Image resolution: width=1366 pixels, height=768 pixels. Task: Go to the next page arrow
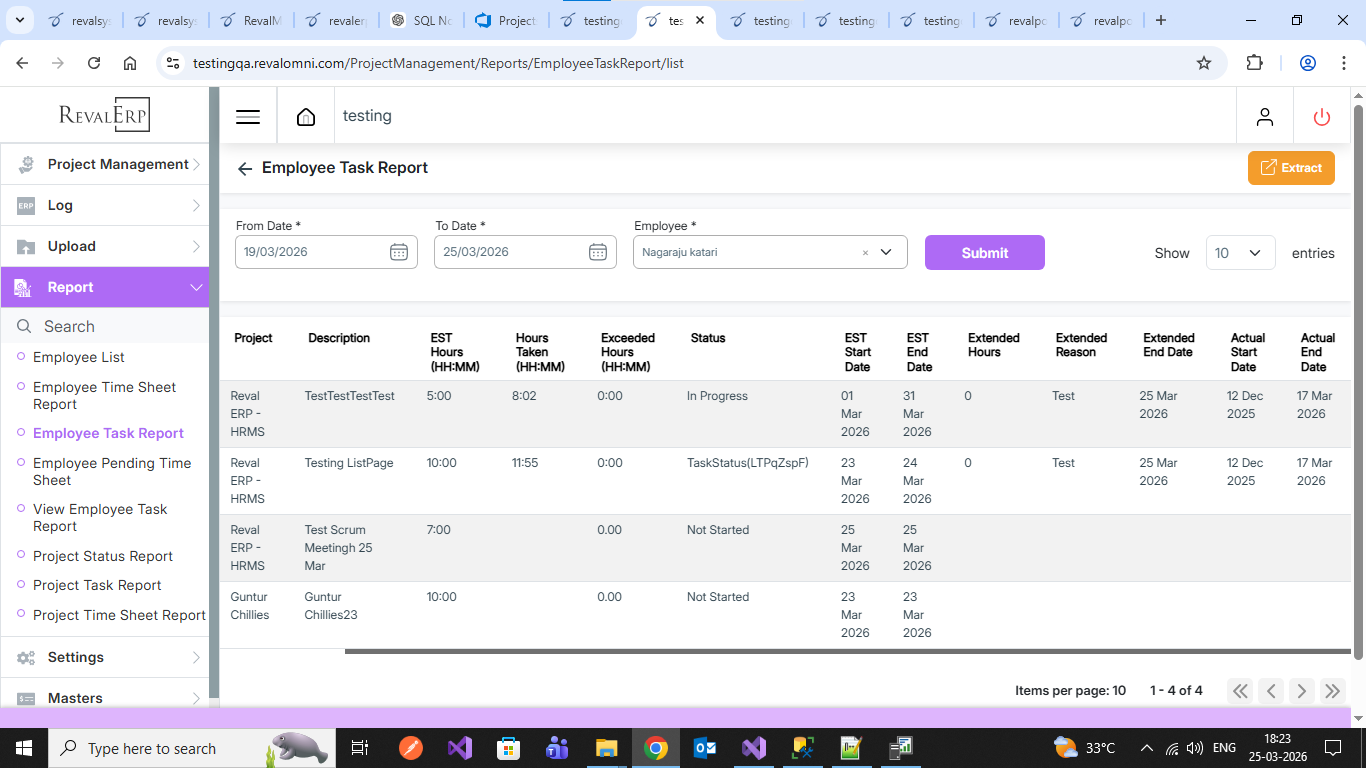[x=1301, y=691]
